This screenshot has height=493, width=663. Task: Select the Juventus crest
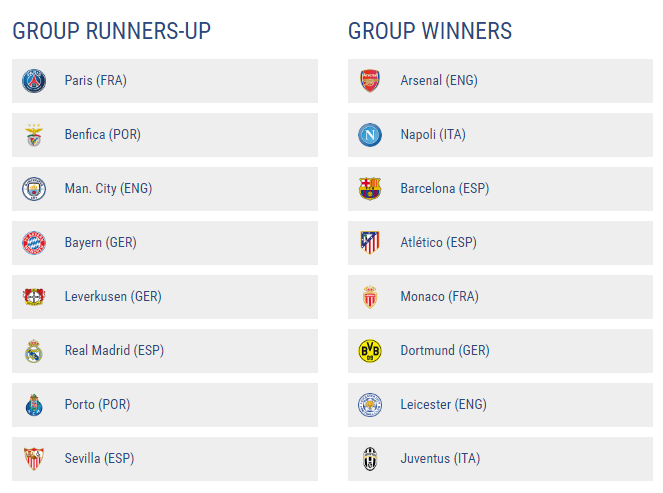pyautogui.click(x=370, y=459)
